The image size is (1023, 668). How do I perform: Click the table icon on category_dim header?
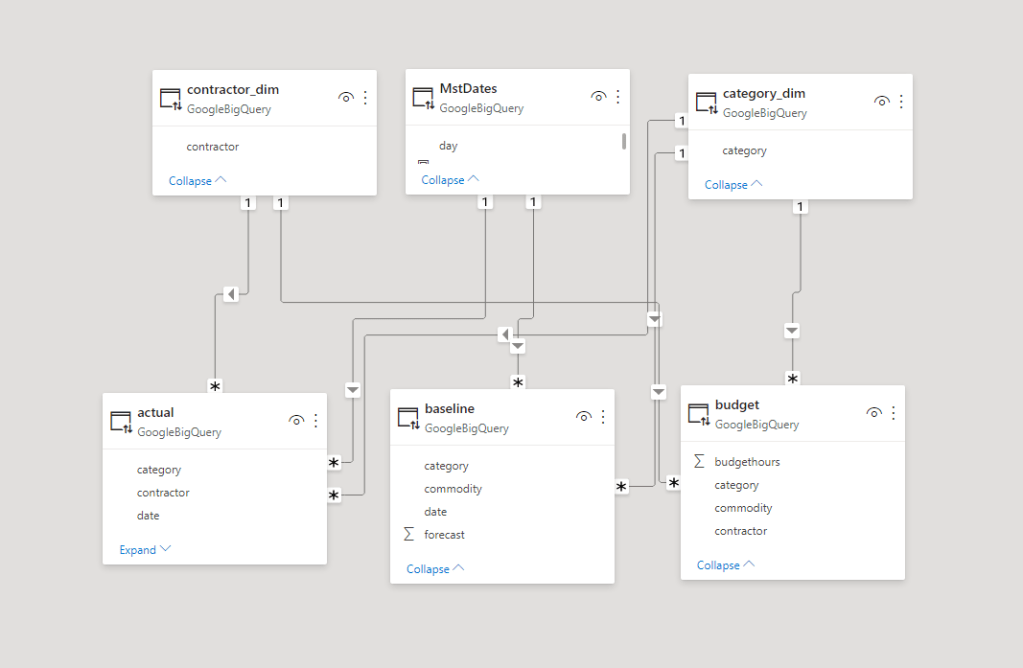[704, 100]
